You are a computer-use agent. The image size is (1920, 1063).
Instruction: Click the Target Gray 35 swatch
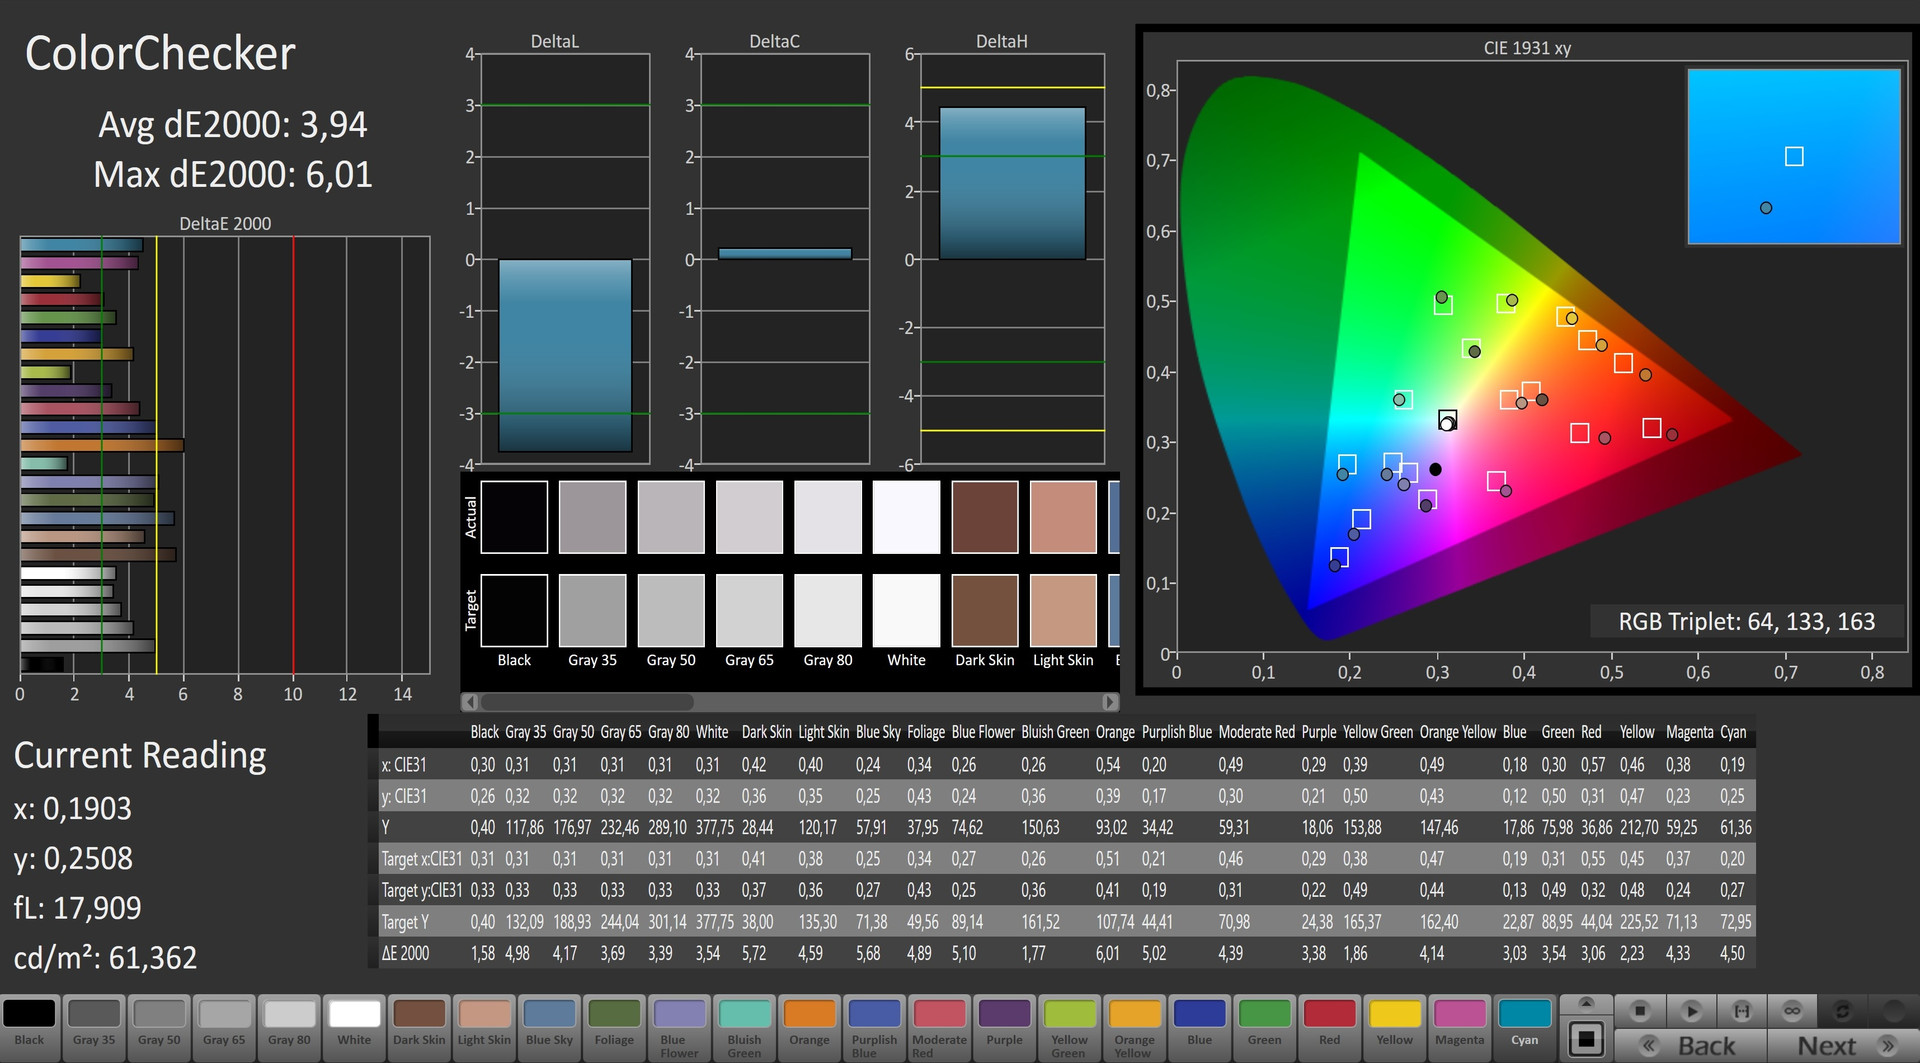(592, 610)
